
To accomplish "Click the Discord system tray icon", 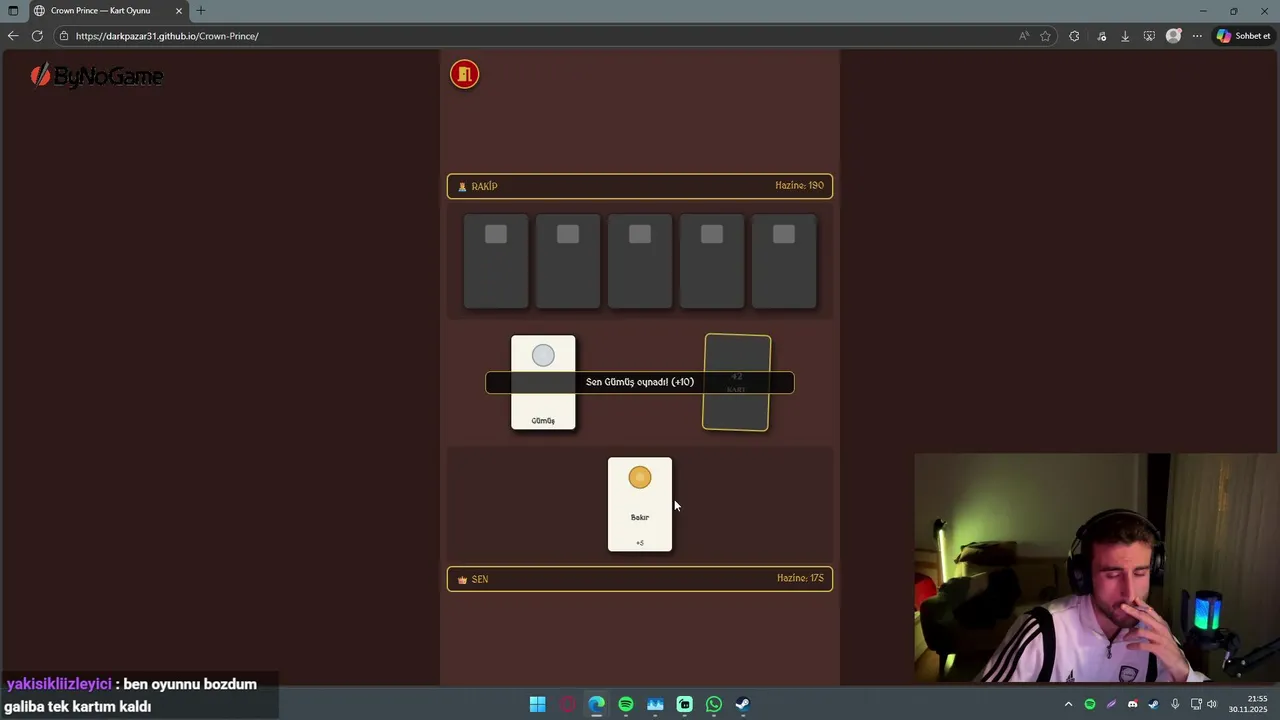I will (x=1132, y=704).
